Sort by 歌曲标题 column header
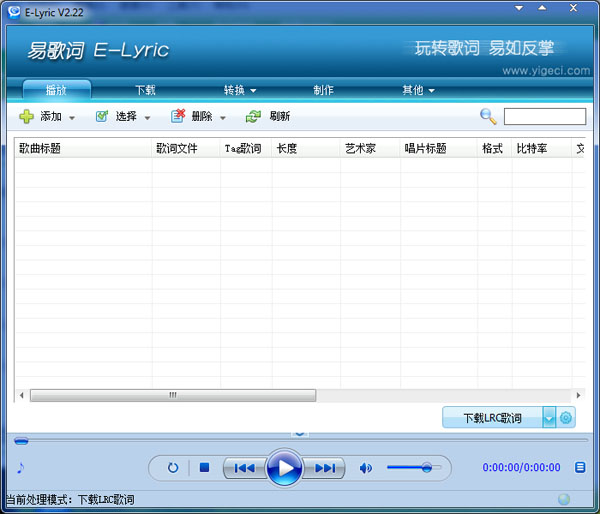This screenshot has height=514, width=600. click(83, 148)
